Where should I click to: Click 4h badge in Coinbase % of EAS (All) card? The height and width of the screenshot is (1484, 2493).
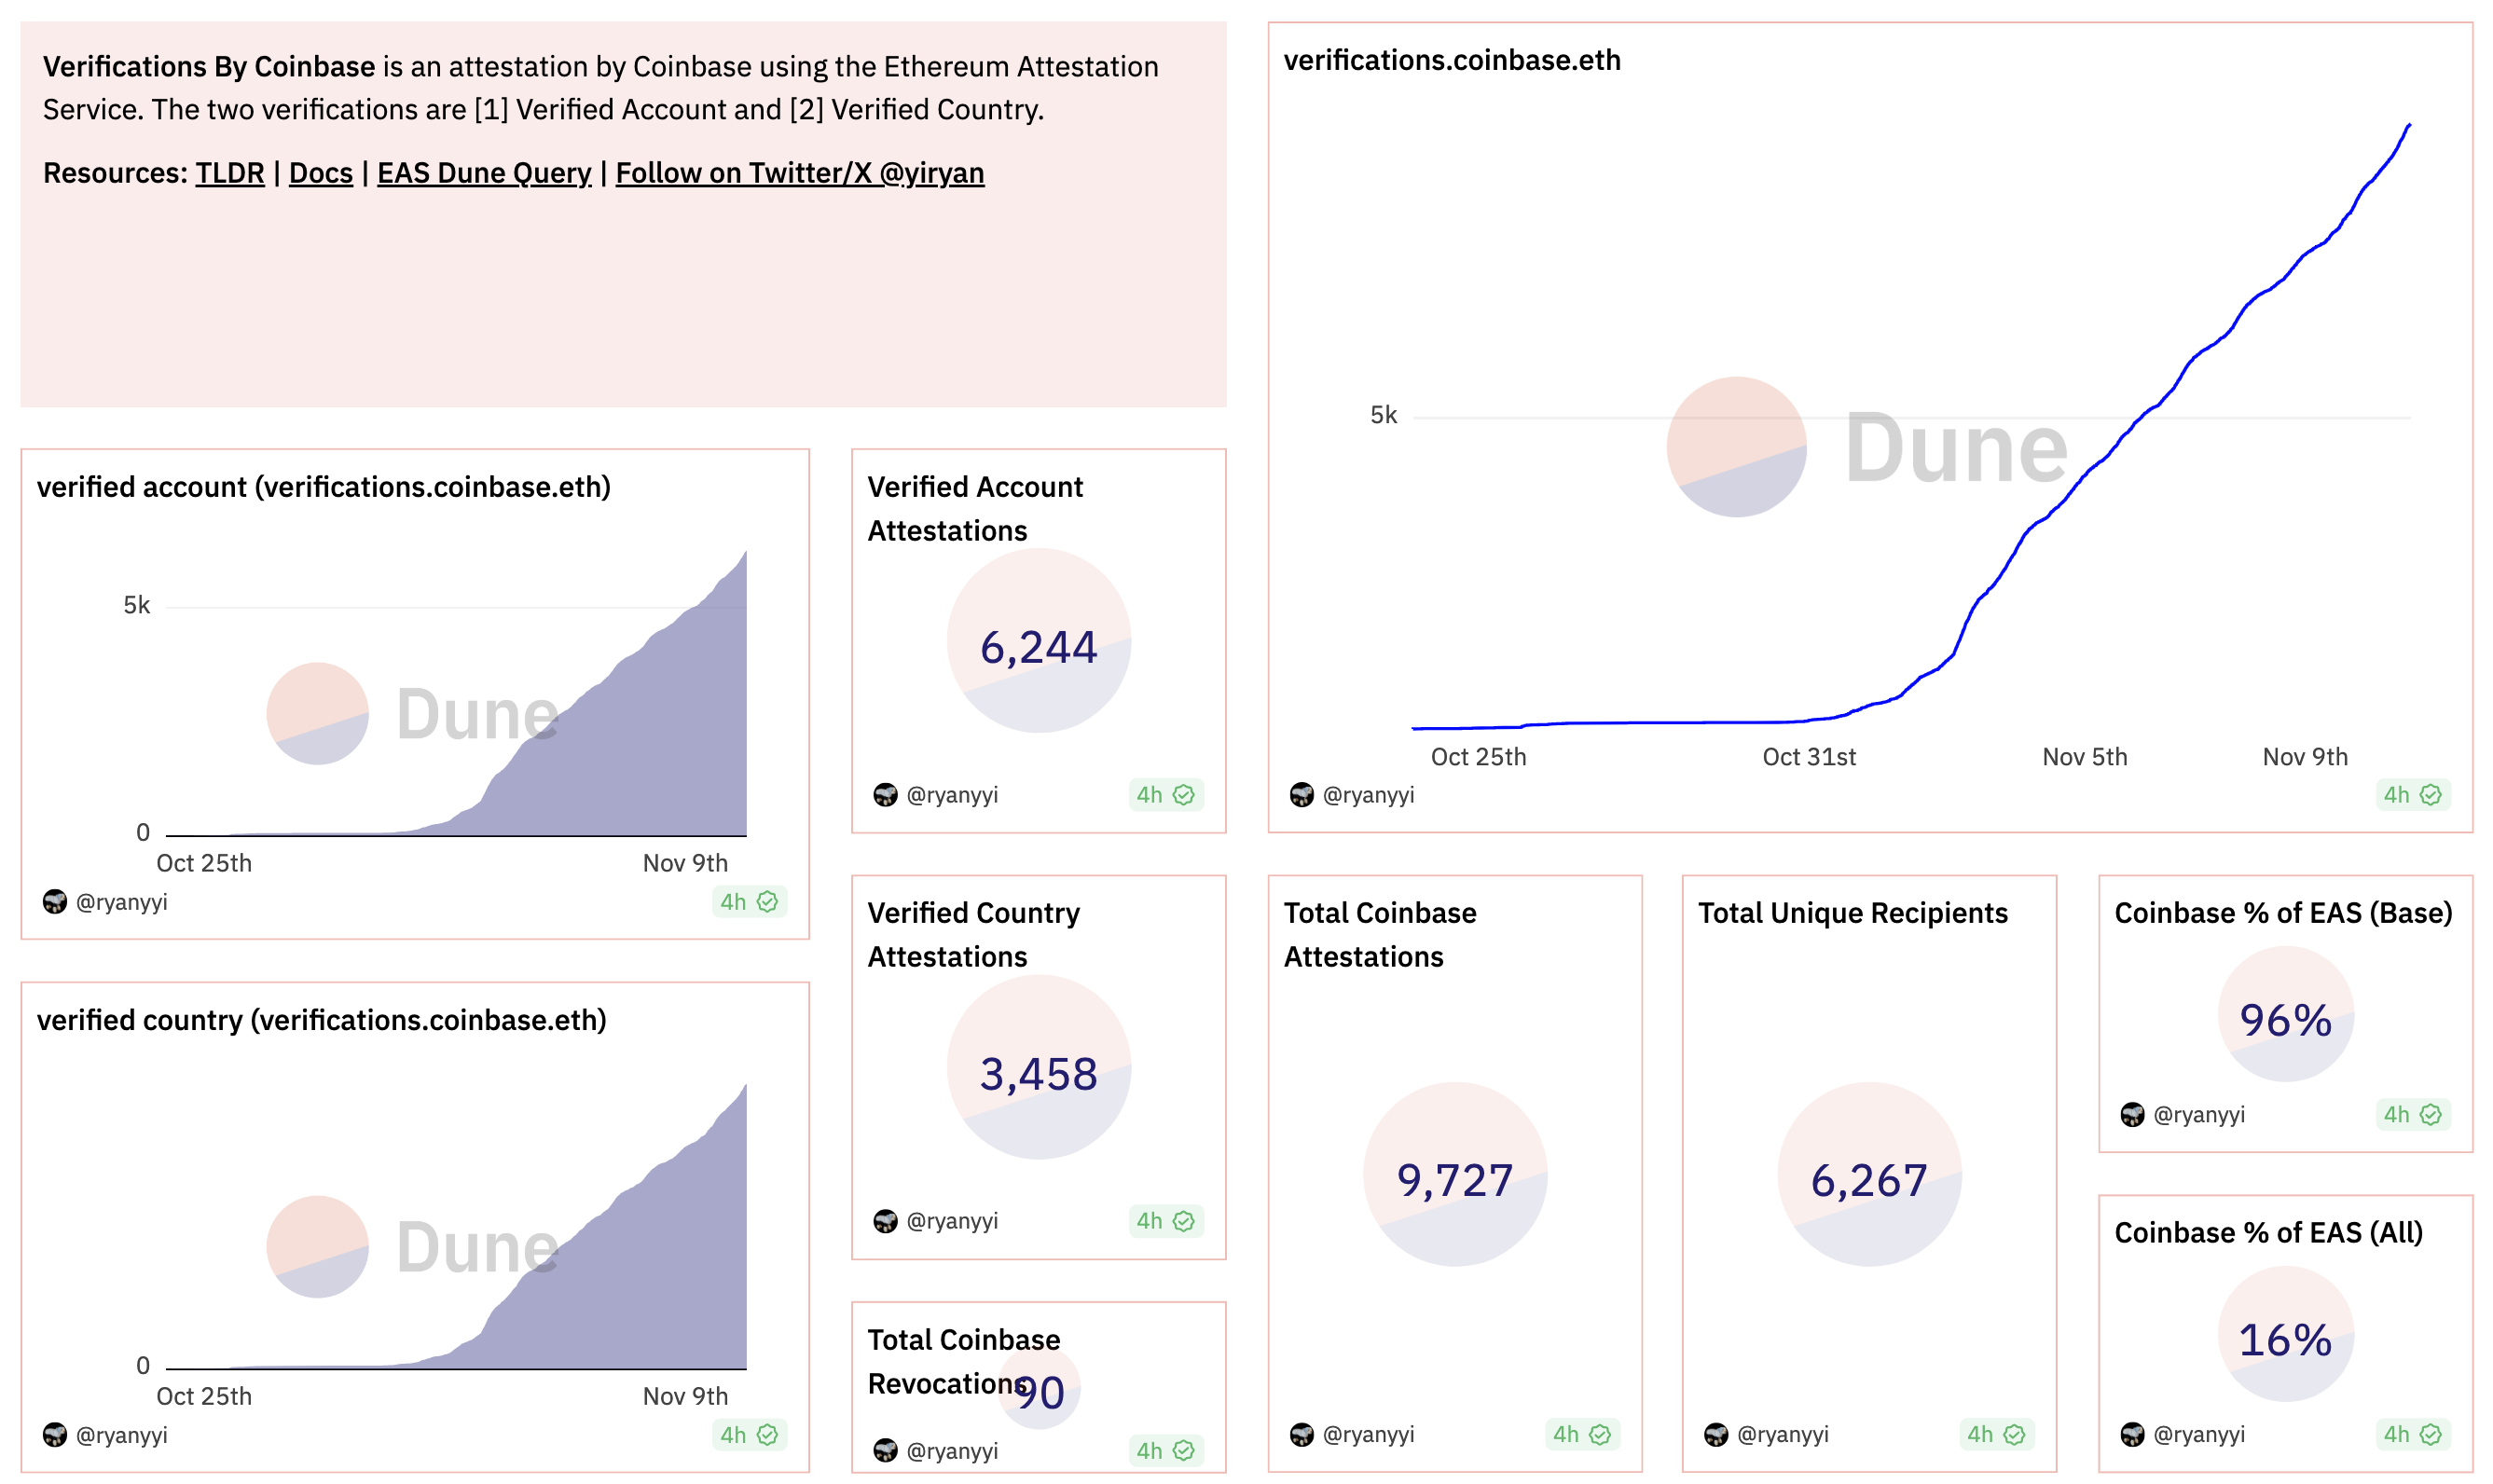point(2412,1433)
